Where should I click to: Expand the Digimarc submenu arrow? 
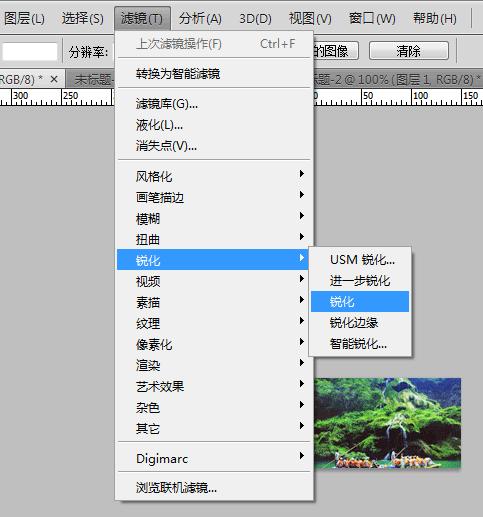302,455
